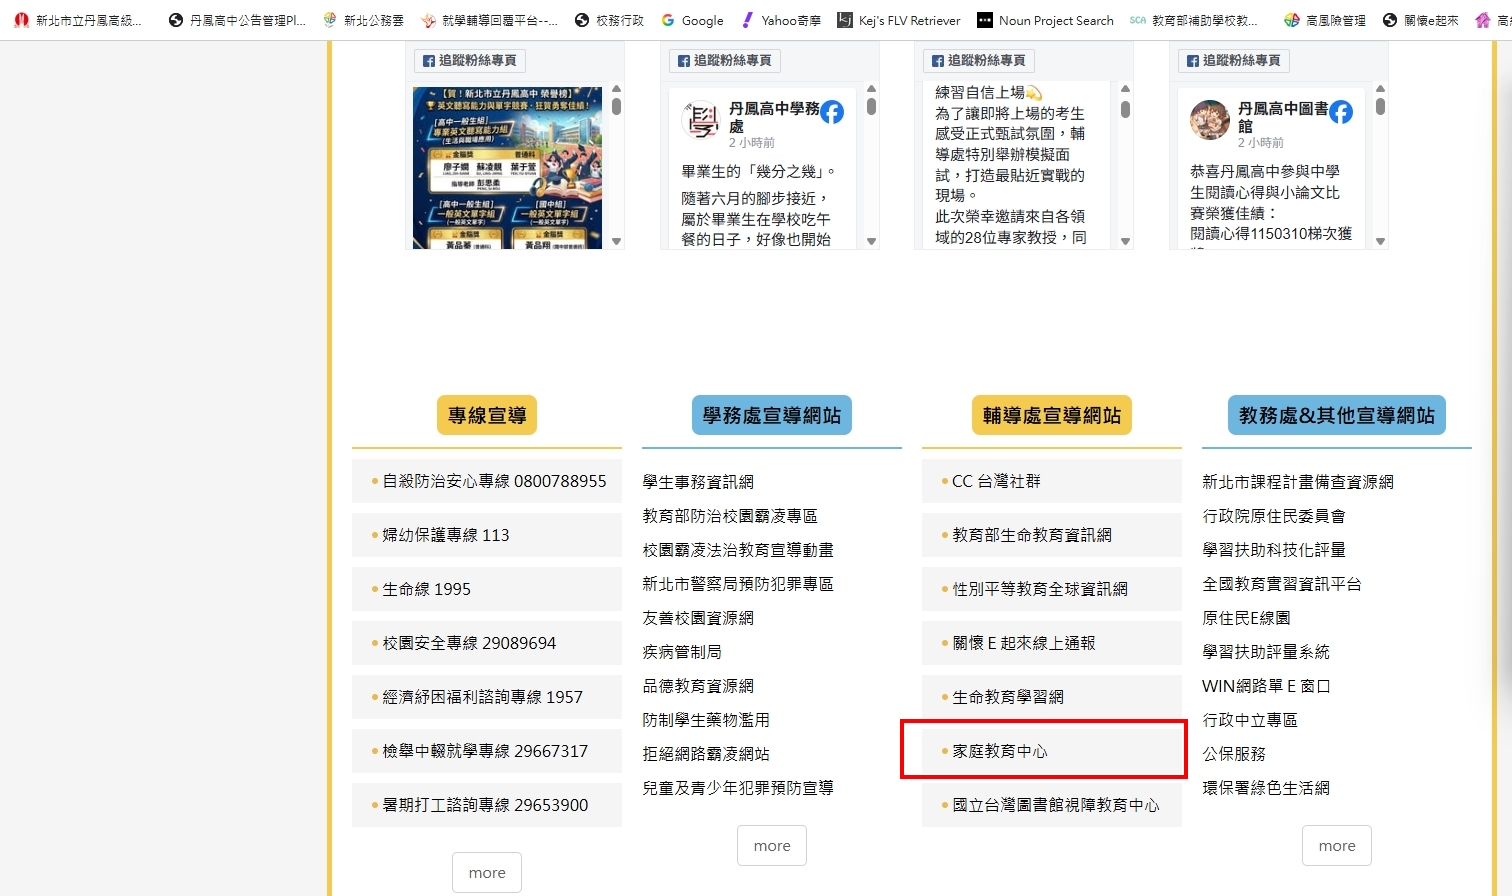Open WIN網路單 E 窗口 link
Viewport: 1512px width, 896px height.
(x=1266, y=686)
